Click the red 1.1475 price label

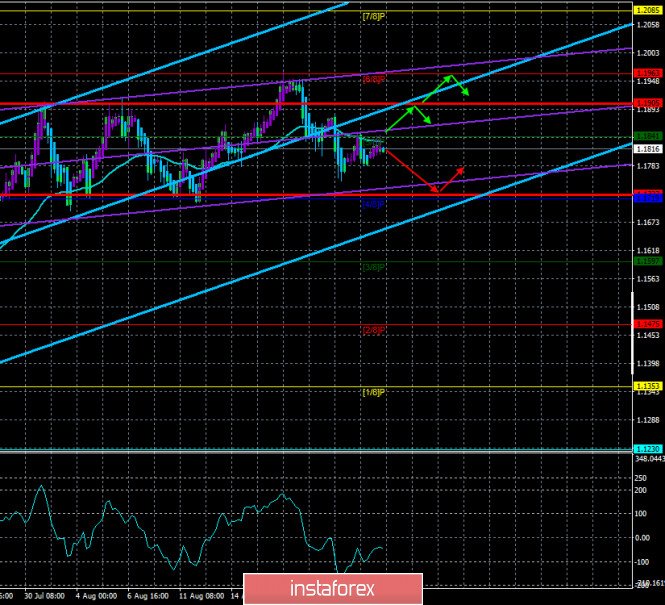click(x=648, y=324)
